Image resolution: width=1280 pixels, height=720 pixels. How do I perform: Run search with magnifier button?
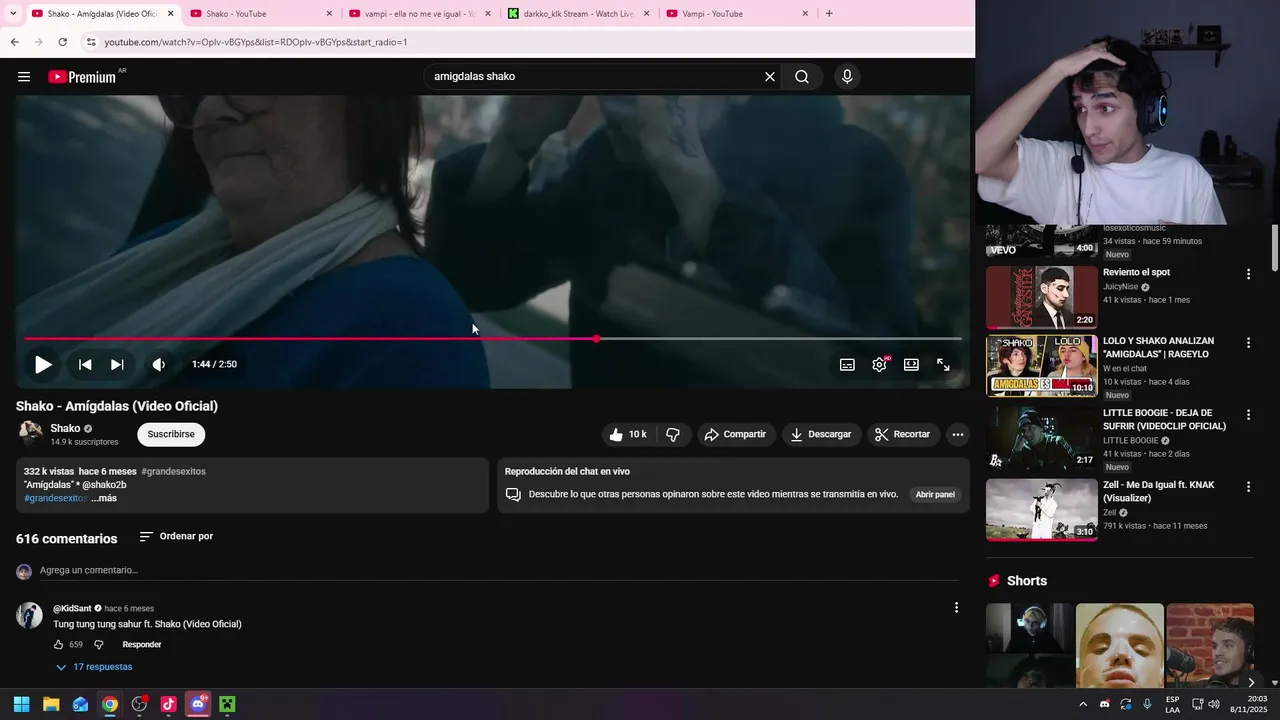pyautogui.click(x=802, y=77)
